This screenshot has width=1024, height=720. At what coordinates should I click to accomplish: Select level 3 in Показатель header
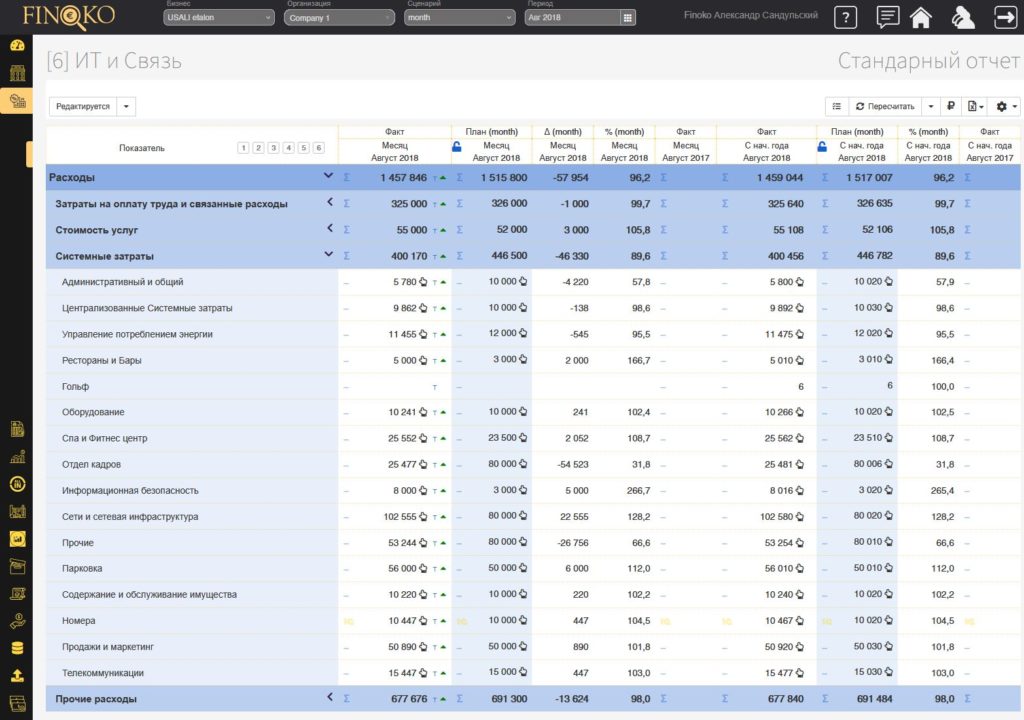tap(273, 148)
